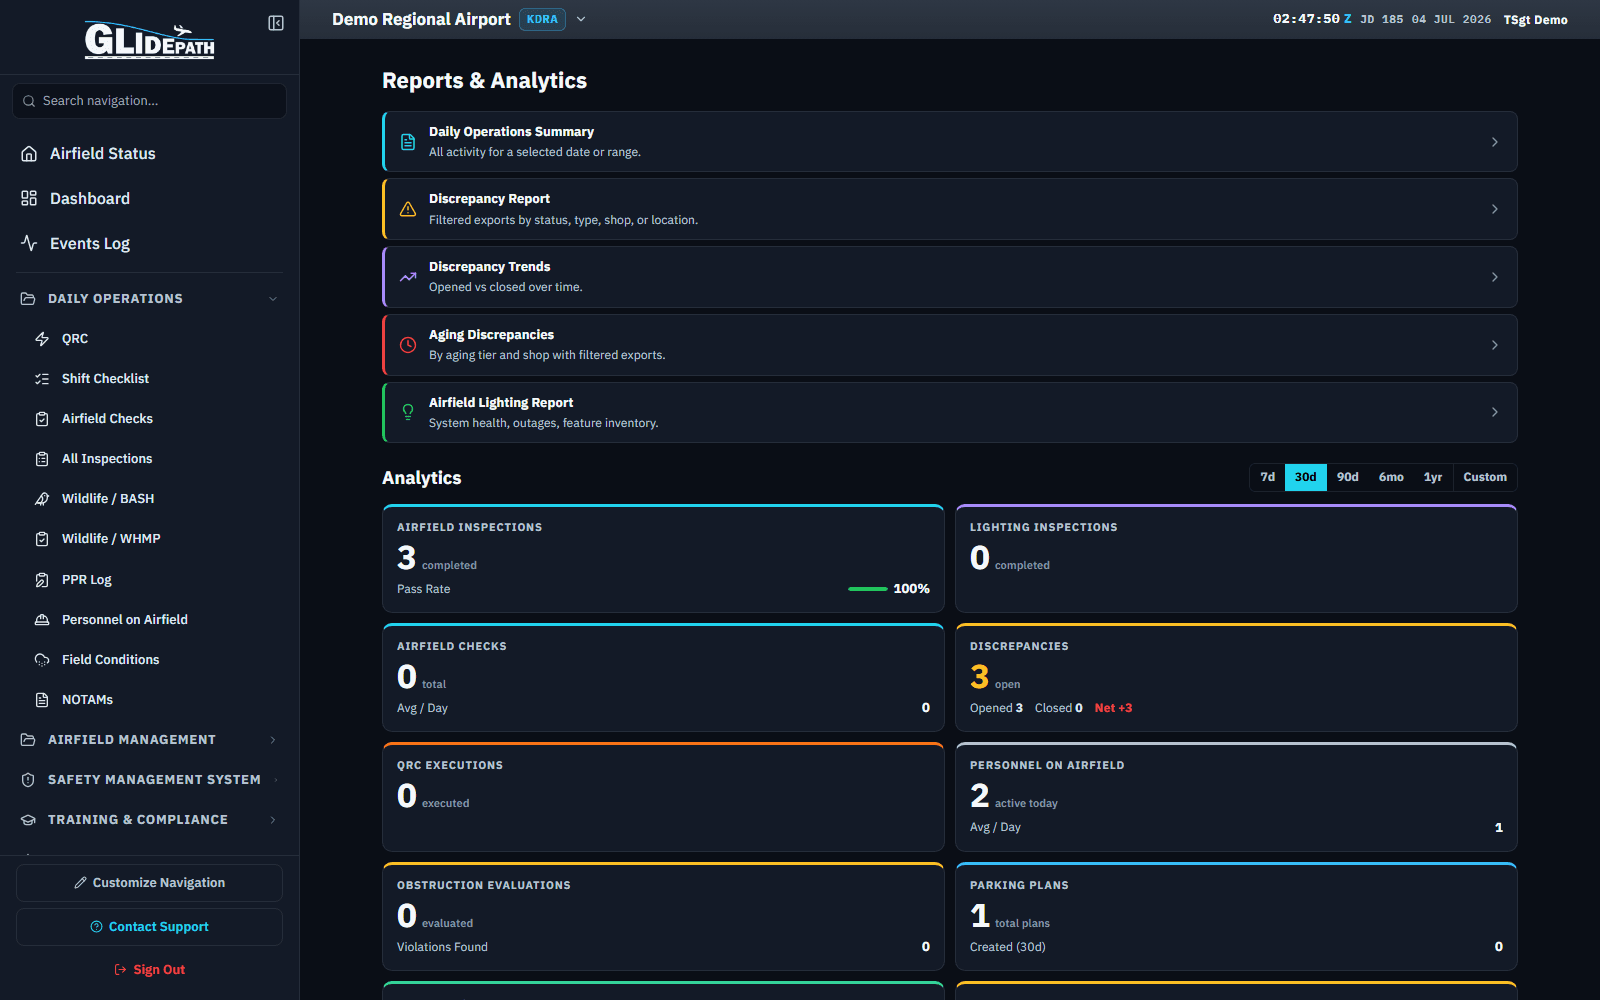Click the Daily Operations Summary document icon
The width and height of the screenshot is (1600, 1000).
click(x=408, y=142)
